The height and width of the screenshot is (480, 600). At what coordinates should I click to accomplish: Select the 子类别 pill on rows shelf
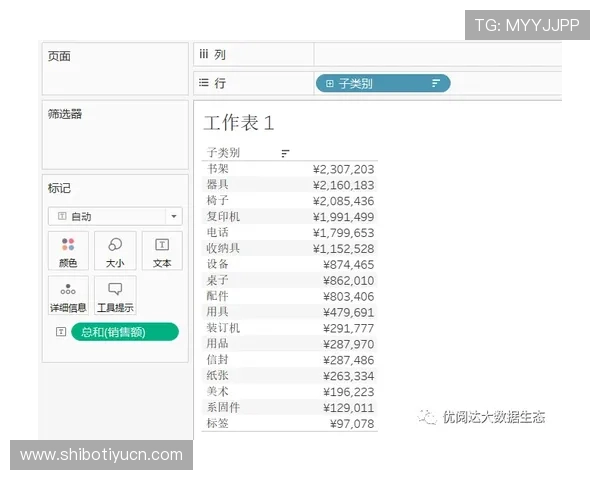(x=383, y=83)
